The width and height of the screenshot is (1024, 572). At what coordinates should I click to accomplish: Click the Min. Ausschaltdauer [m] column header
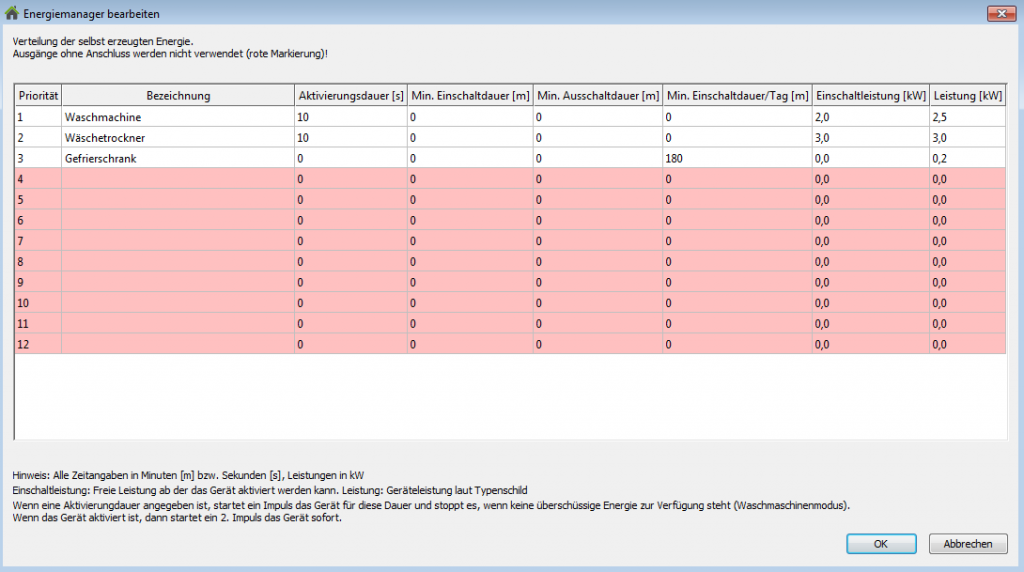click(x=597, y=95)
